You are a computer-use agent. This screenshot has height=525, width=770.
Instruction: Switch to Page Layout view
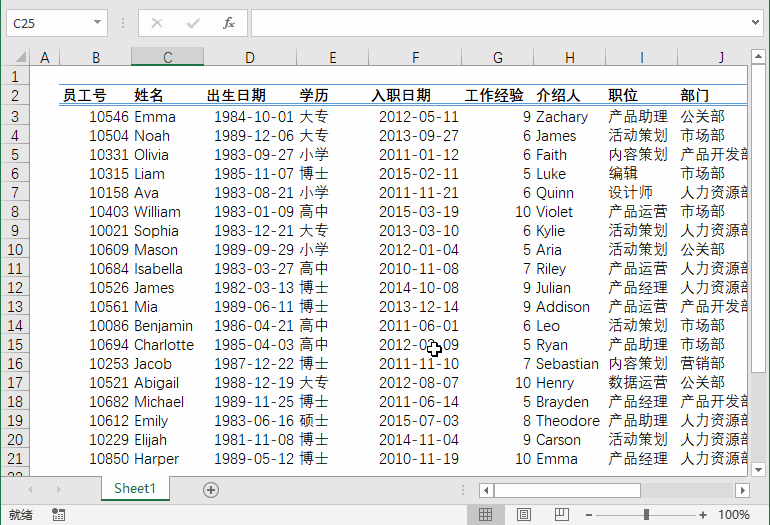[x=523, y=514]
